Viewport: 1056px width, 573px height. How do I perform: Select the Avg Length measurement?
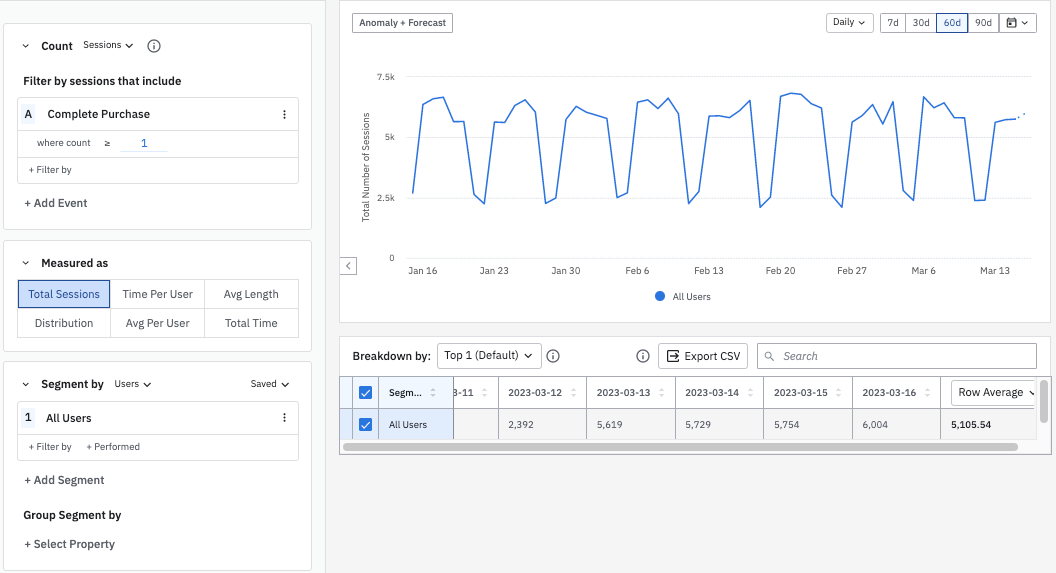tap(251, 294)
